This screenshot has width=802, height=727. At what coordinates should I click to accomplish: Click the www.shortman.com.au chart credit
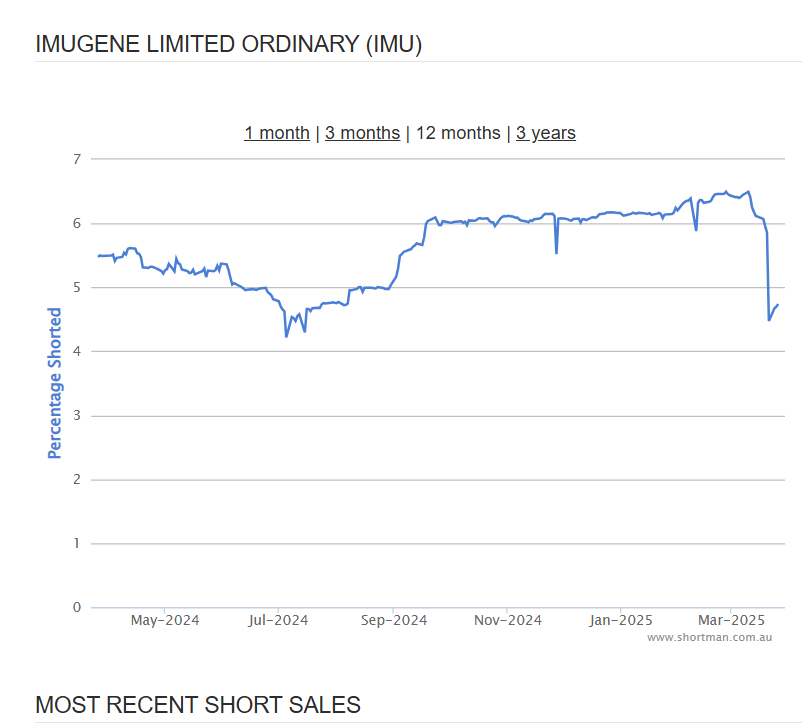pos(709,637)
